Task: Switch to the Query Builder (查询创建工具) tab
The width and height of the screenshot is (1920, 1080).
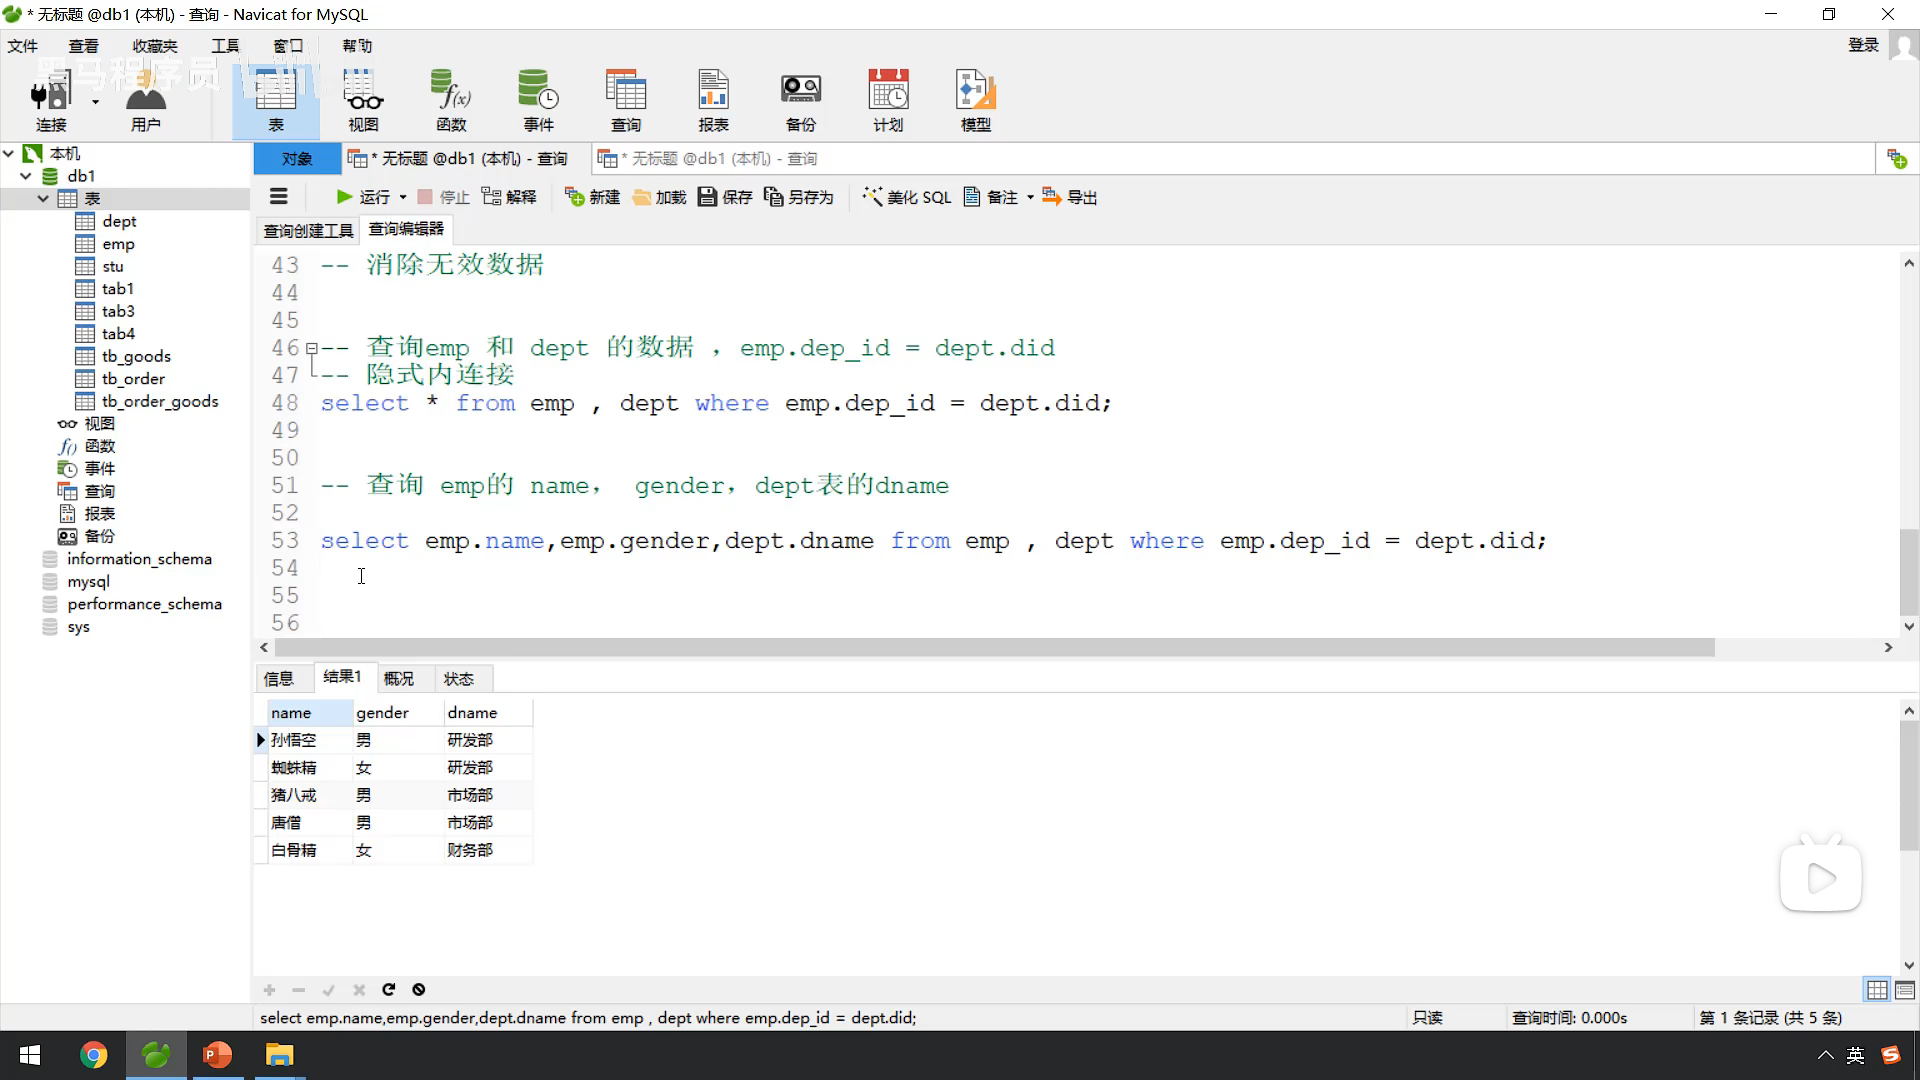Action: click(x=308, y=231)
